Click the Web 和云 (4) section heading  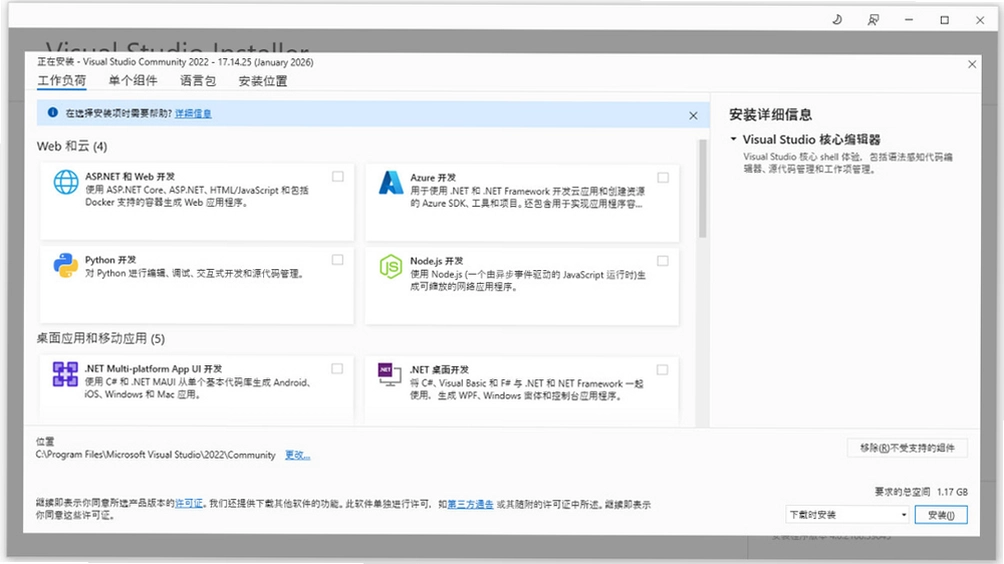click(x=72, y=147)
